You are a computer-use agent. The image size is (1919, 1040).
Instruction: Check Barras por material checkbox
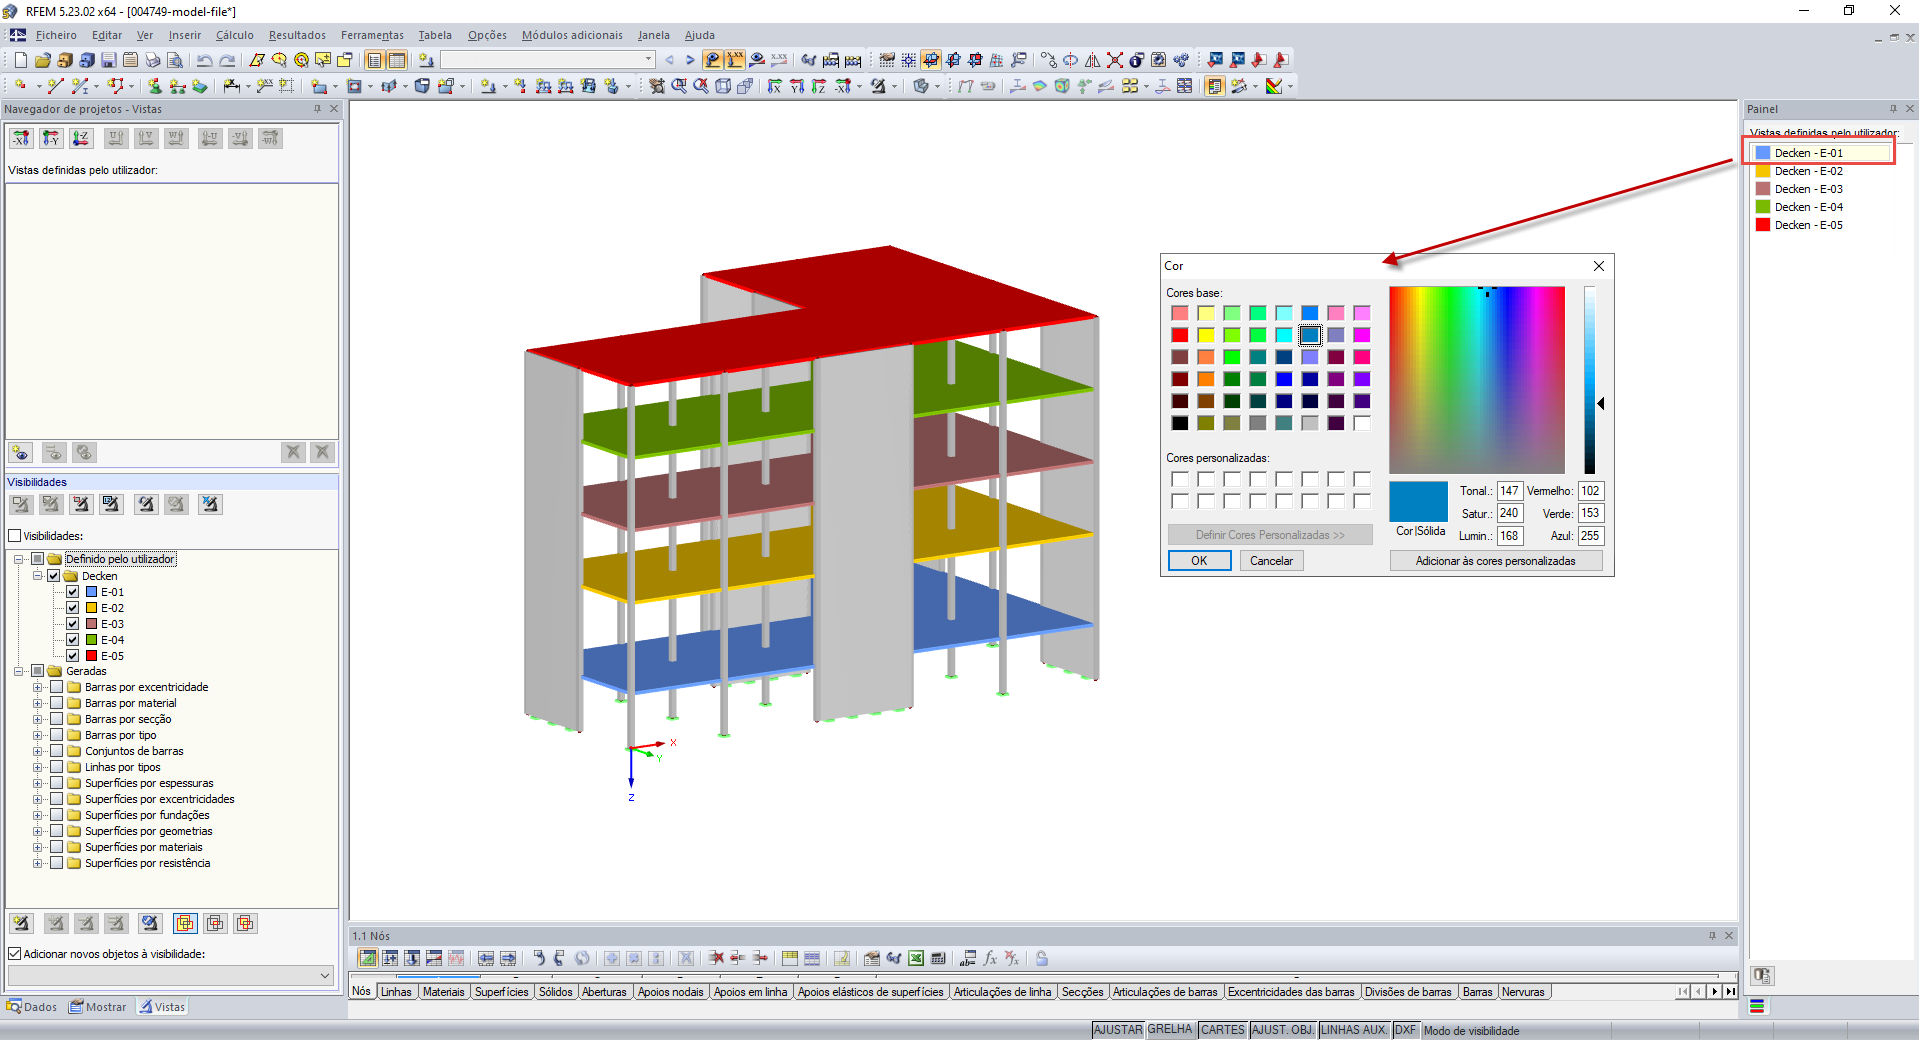[57, 703]
